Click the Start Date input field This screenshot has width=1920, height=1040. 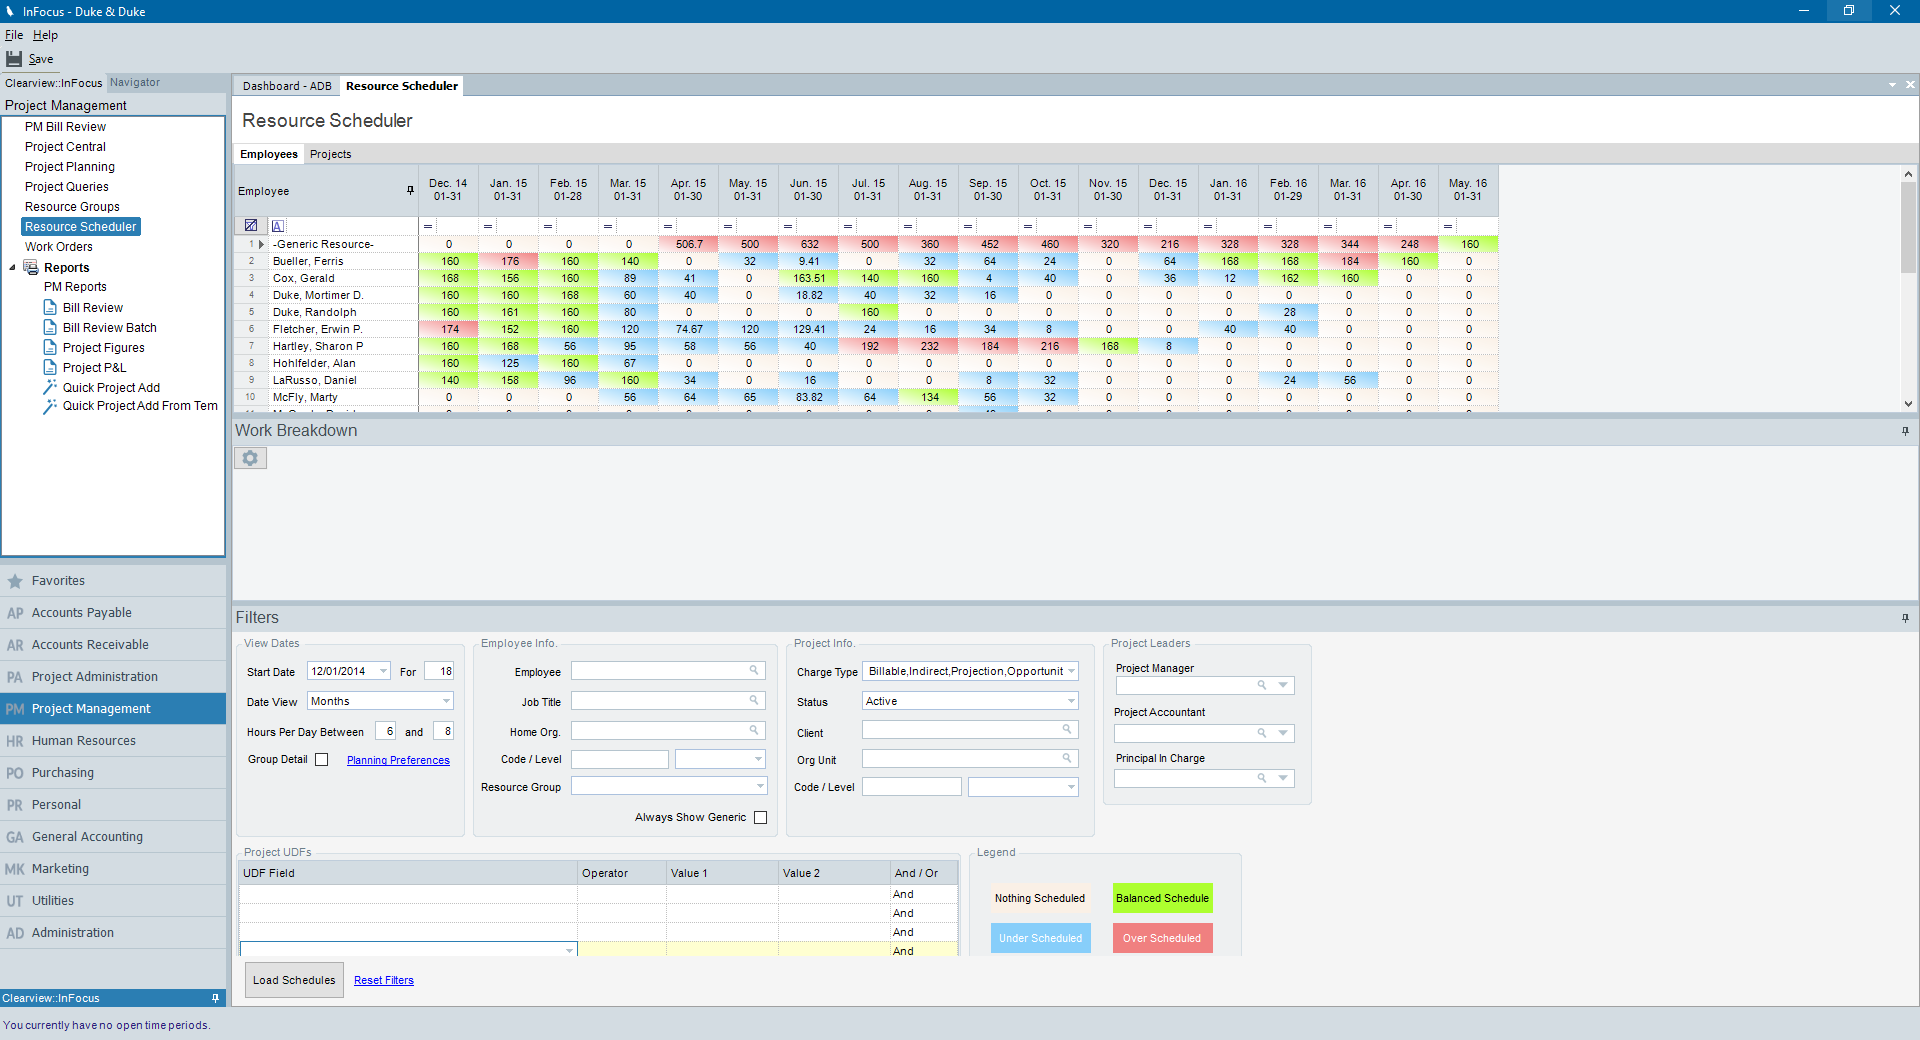(x=340, y=672)
